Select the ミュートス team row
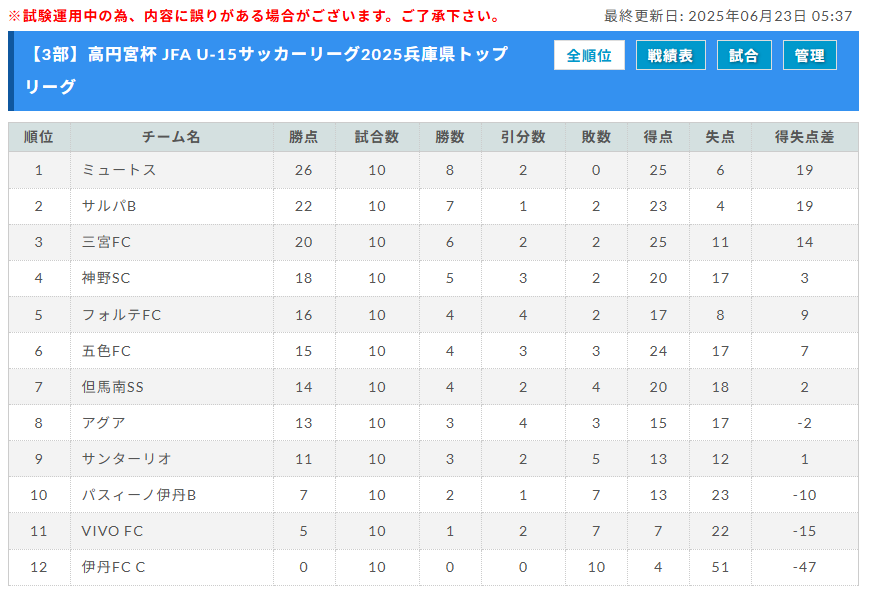 point(433,170)
